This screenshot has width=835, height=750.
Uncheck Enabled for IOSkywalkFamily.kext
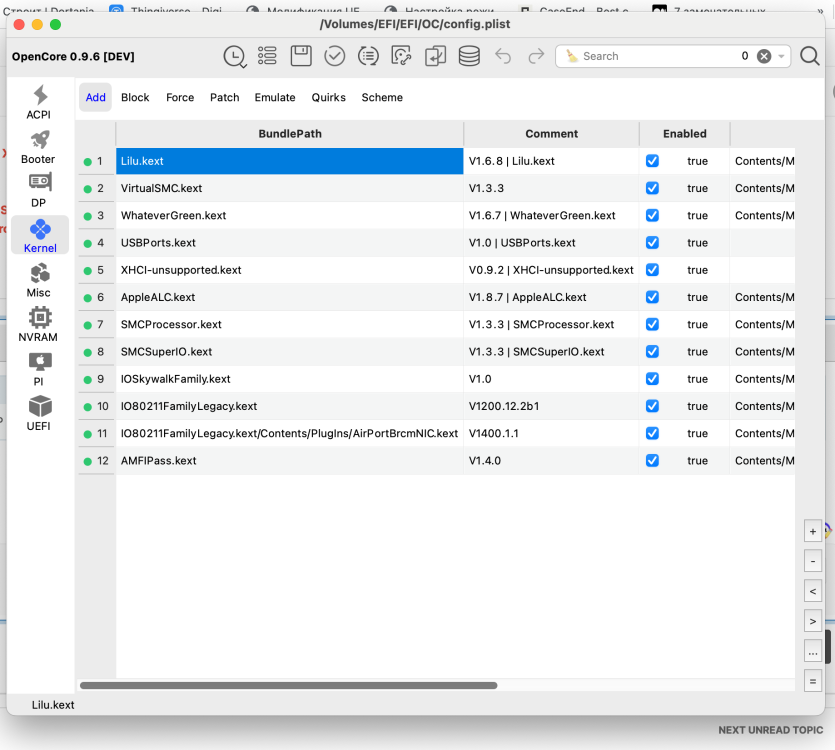(652, 379)
